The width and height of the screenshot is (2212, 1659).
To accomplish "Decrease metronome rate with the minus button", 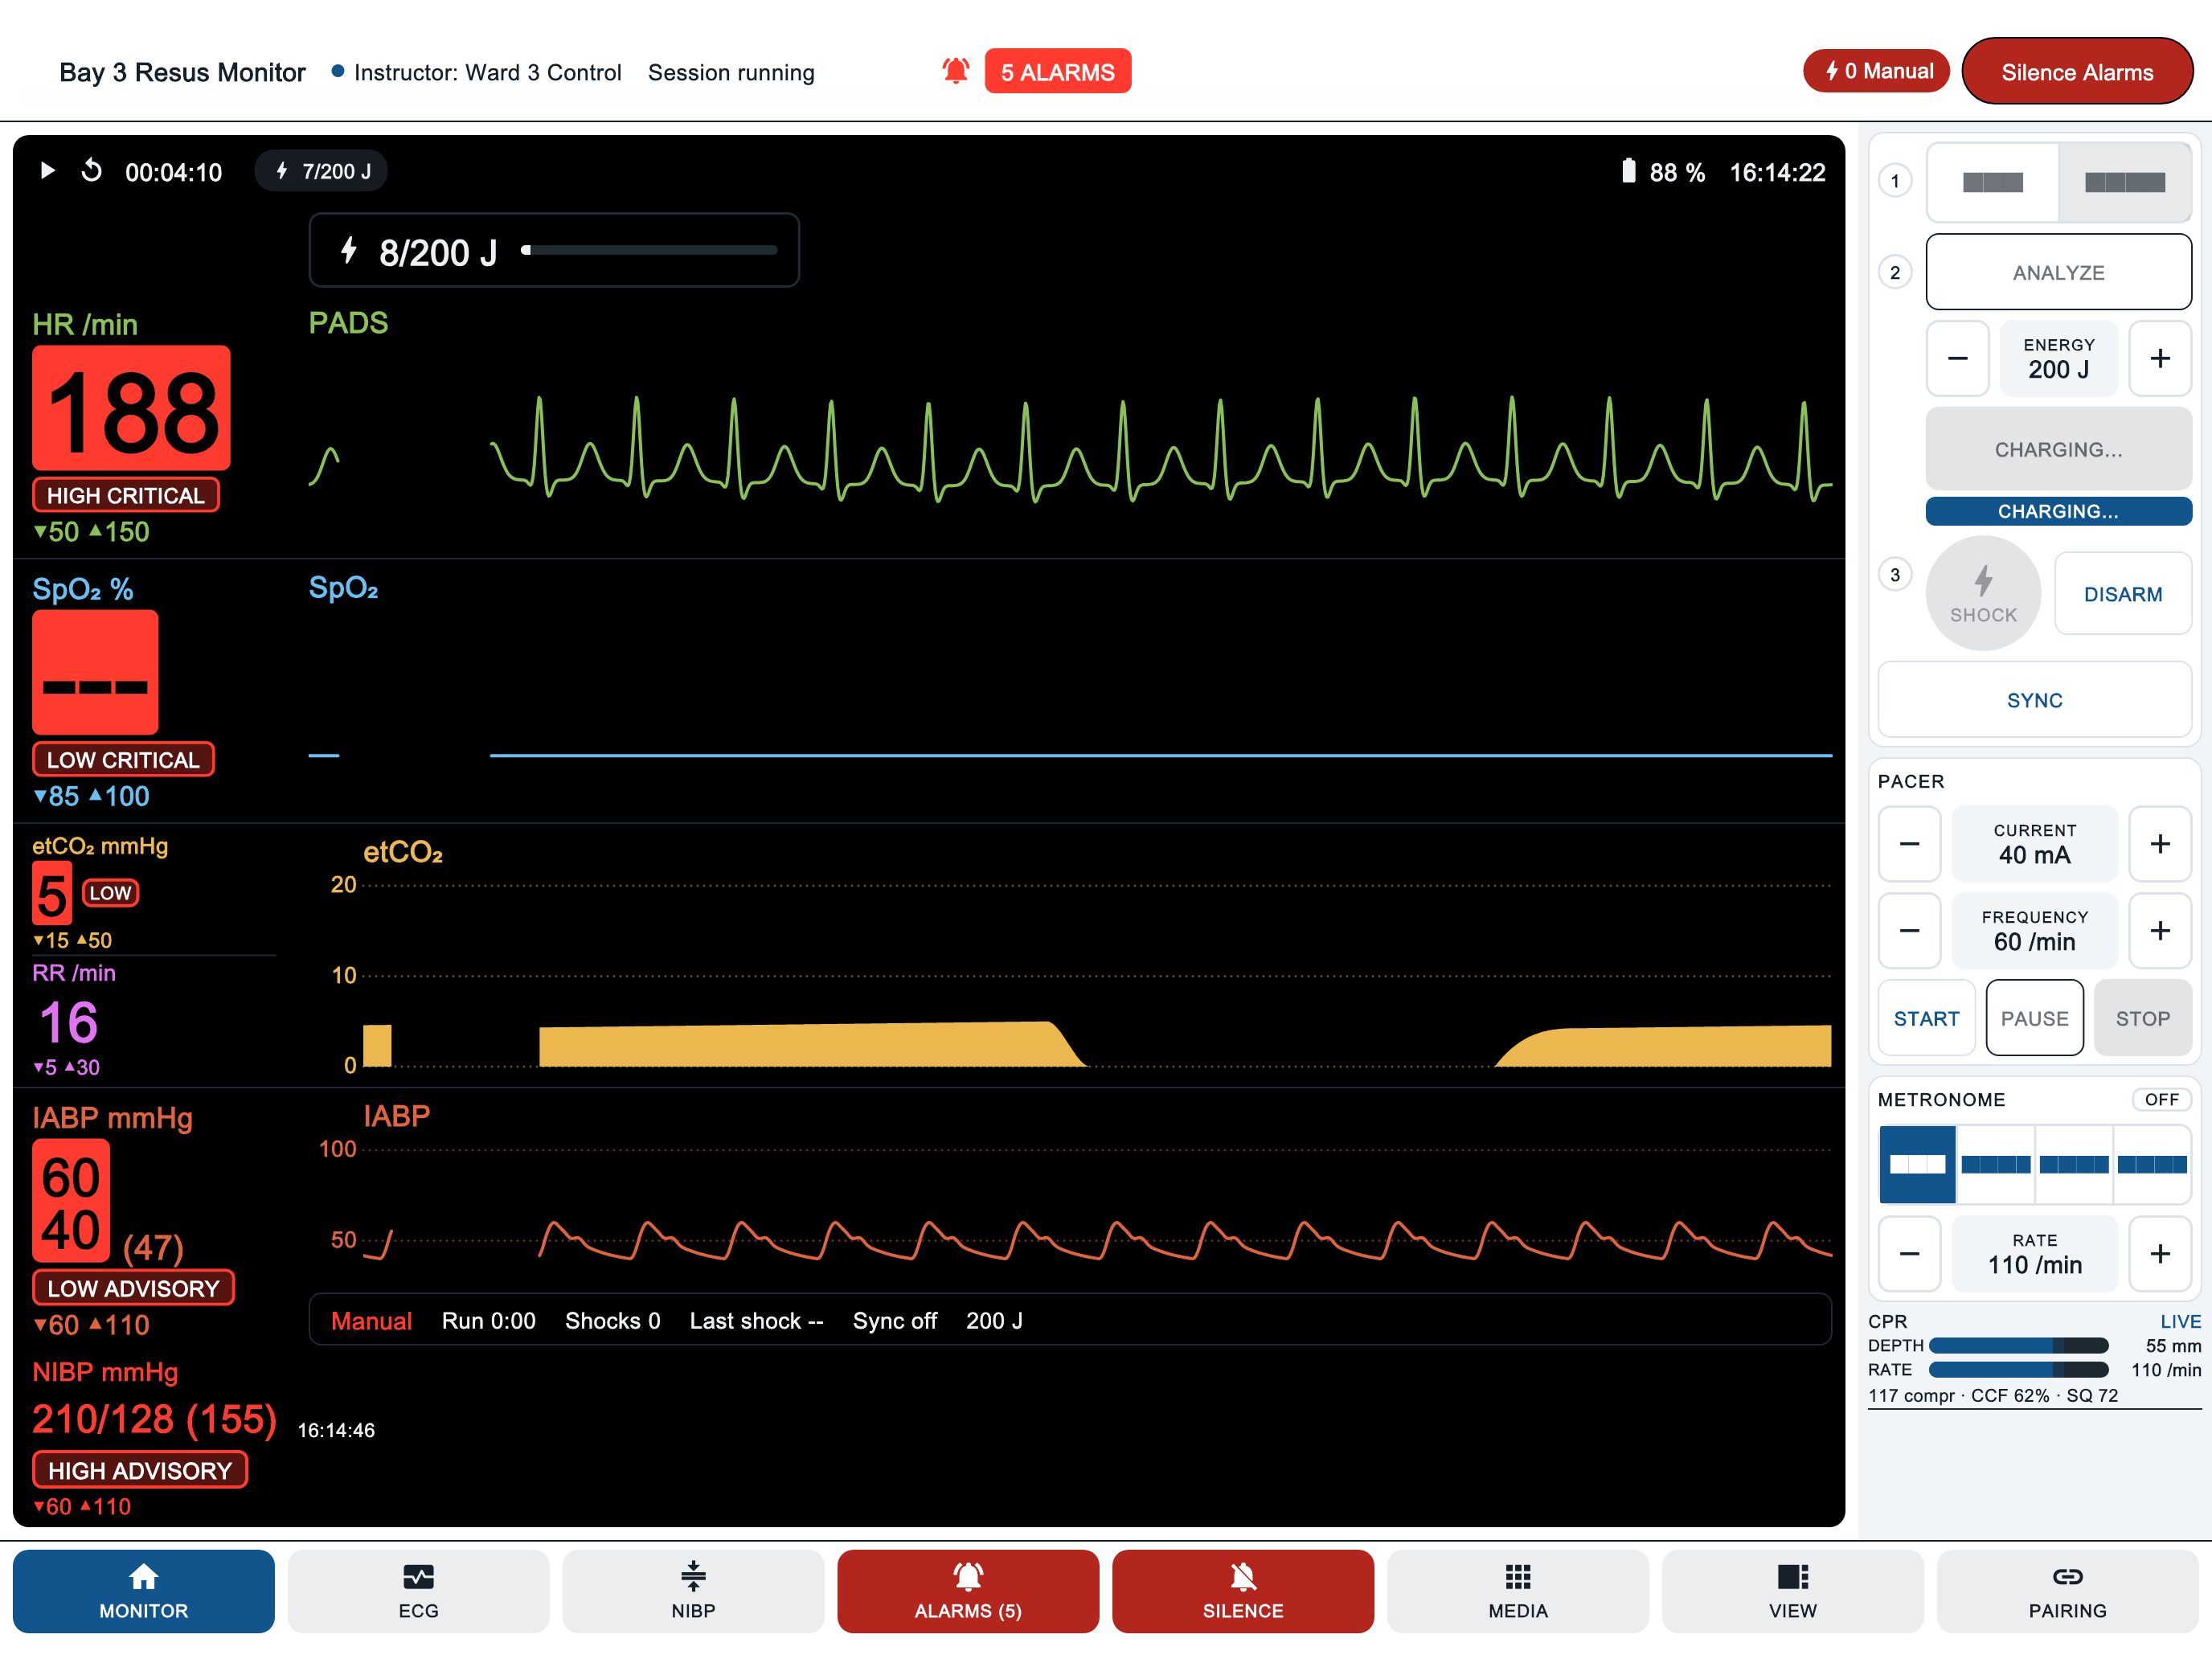I will pos(1909,1253).
